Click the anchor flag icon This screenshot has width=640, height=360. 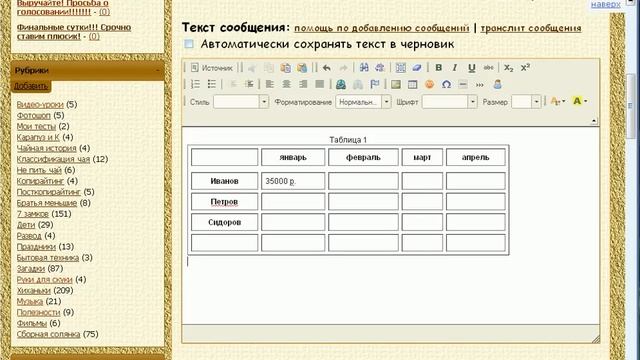pos(374,84)
